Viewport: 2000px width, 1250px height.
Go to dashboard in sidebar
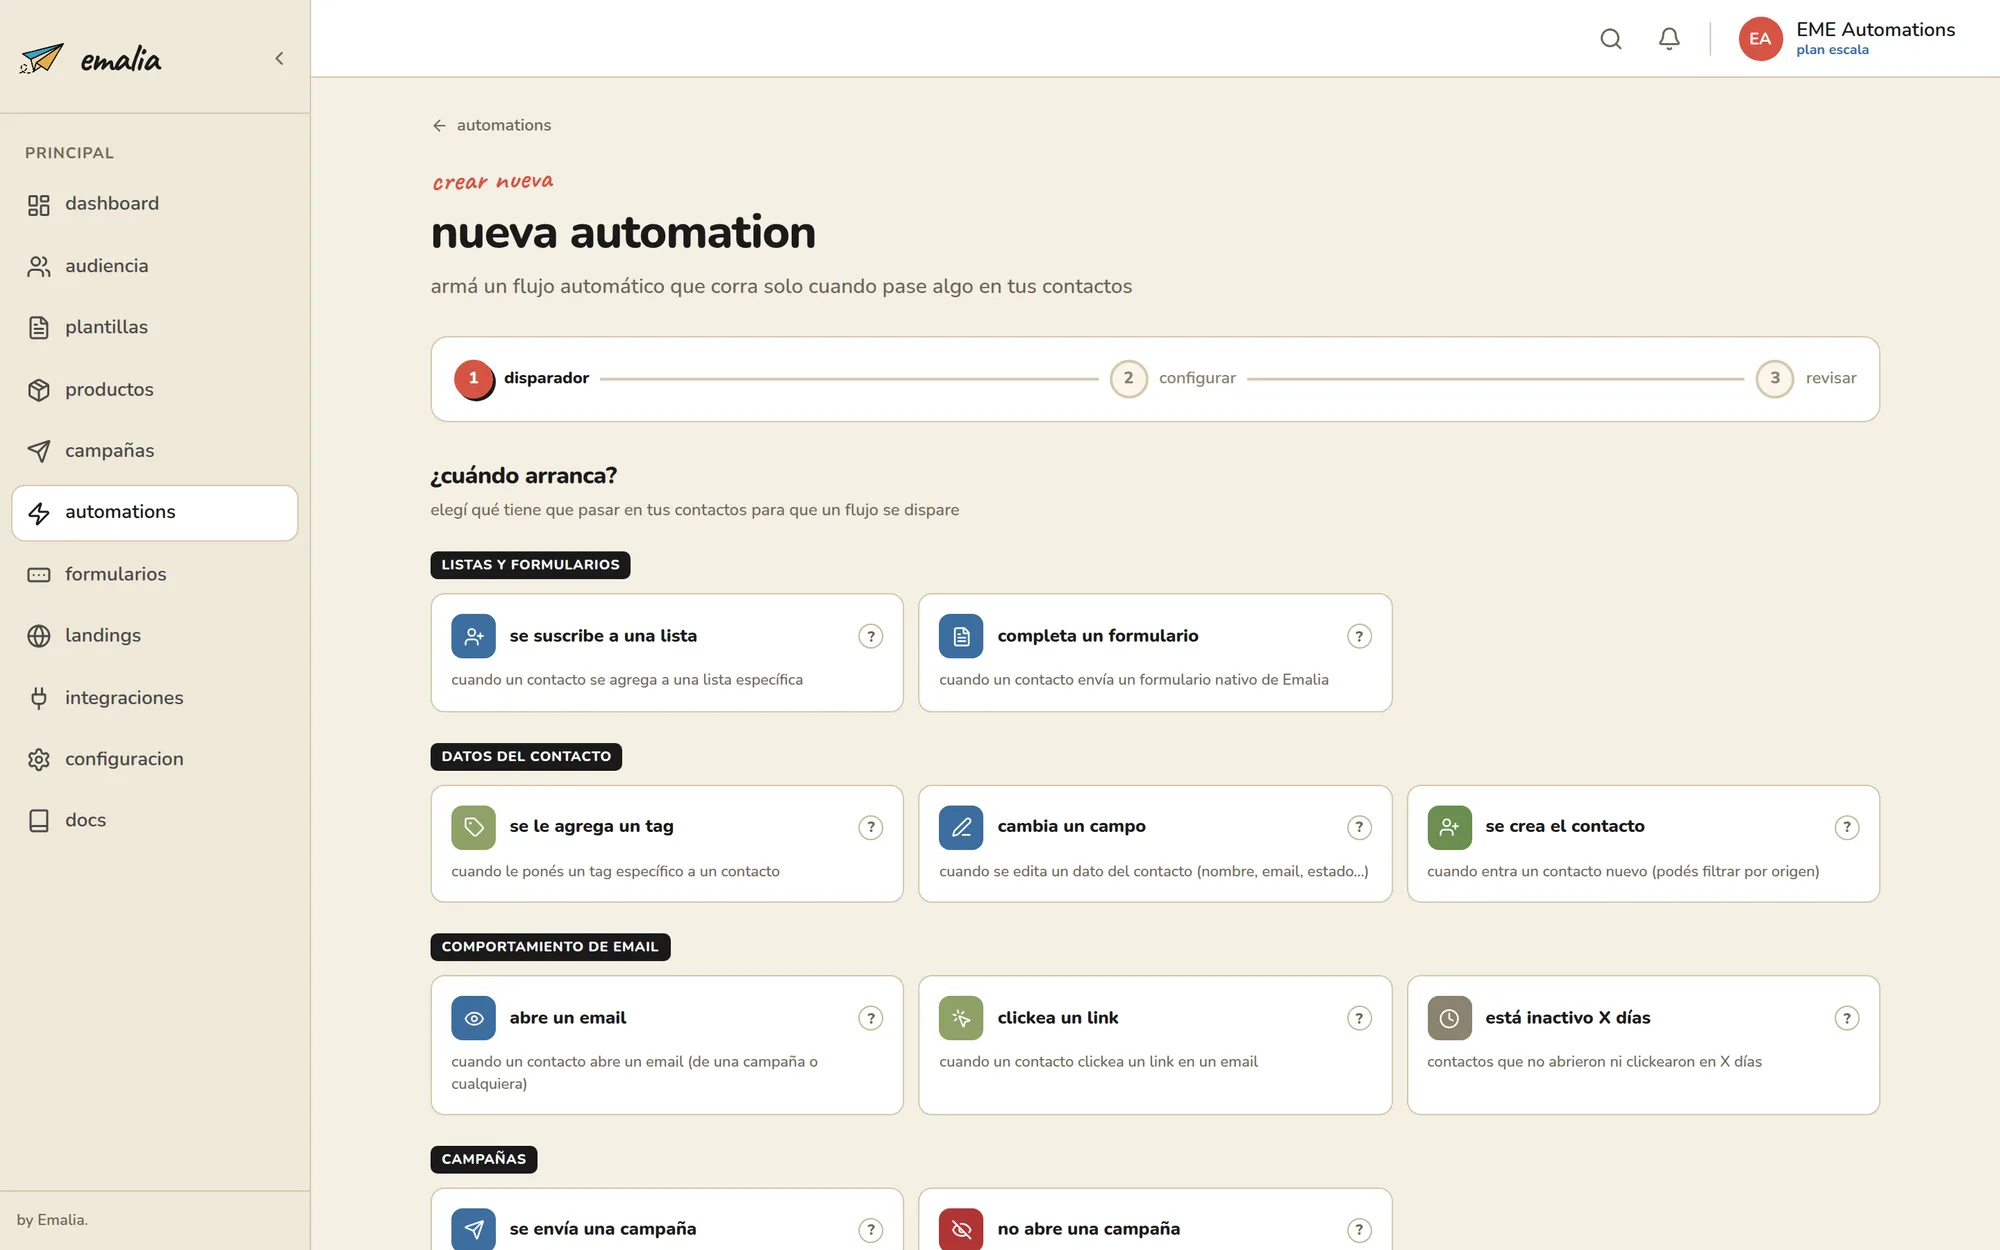click(x=155, y=204)
